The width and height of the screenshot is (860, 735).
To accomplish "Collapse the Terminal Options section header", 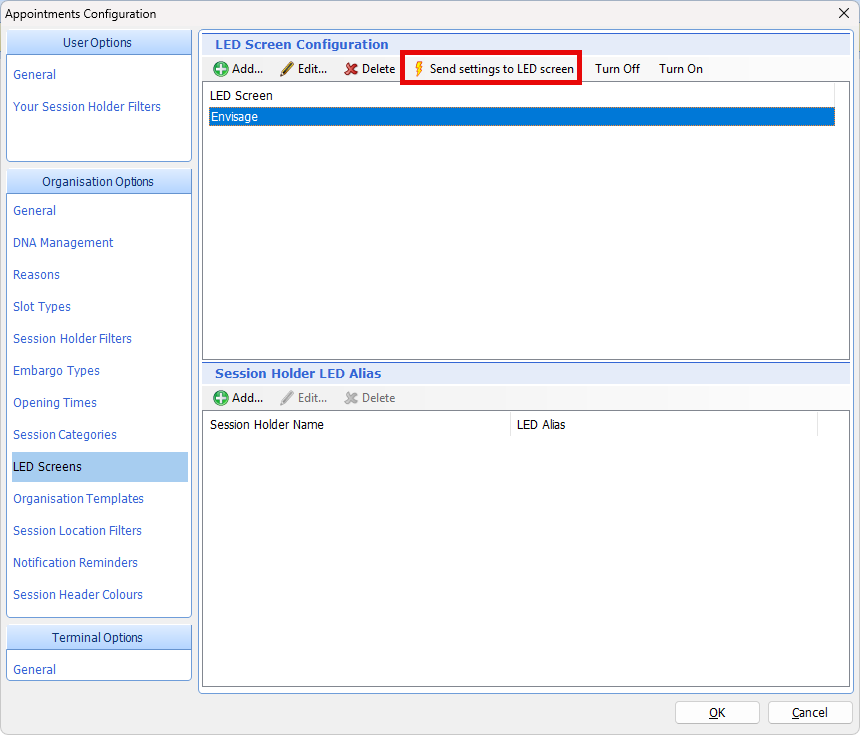I will (98, 638).
